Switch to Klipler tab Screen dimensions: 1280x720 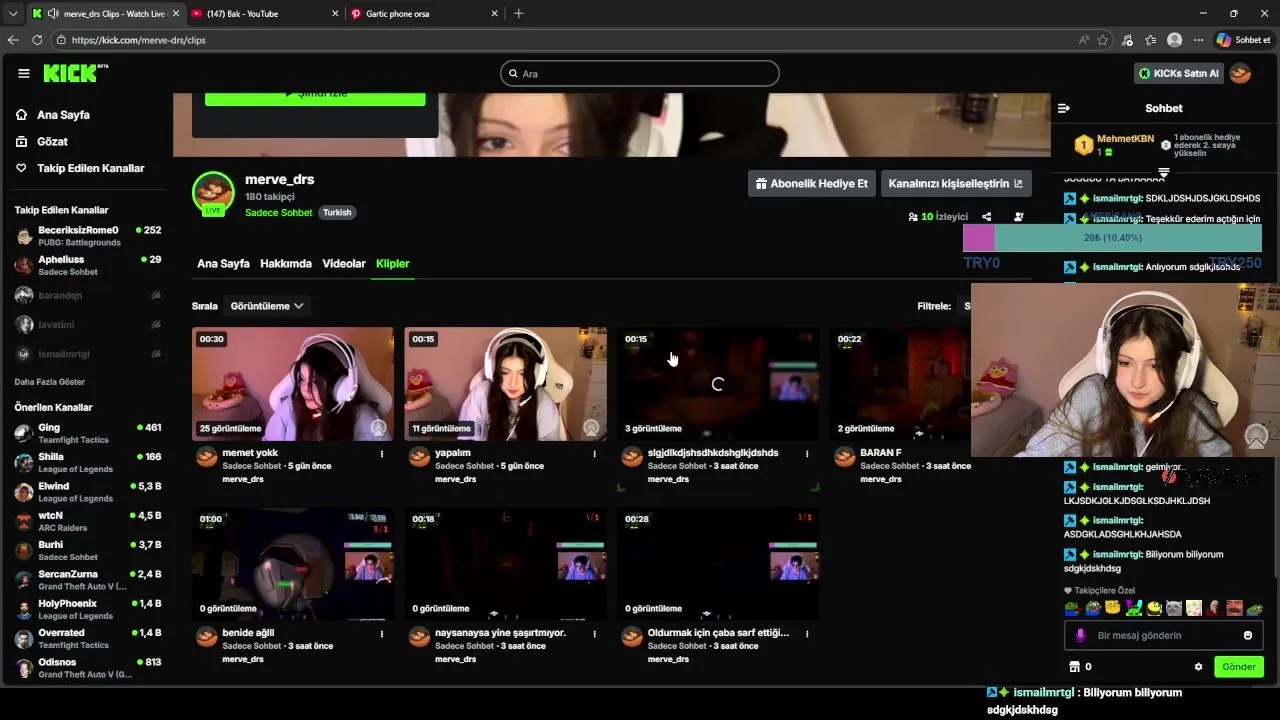393,264
